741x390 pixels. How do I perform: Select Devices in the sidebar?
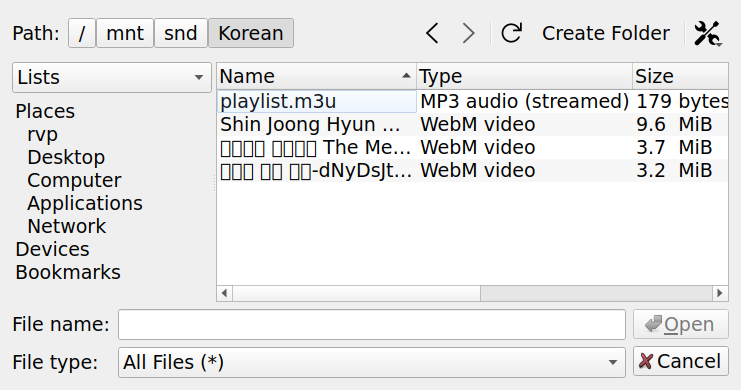(x=52, y=249)
